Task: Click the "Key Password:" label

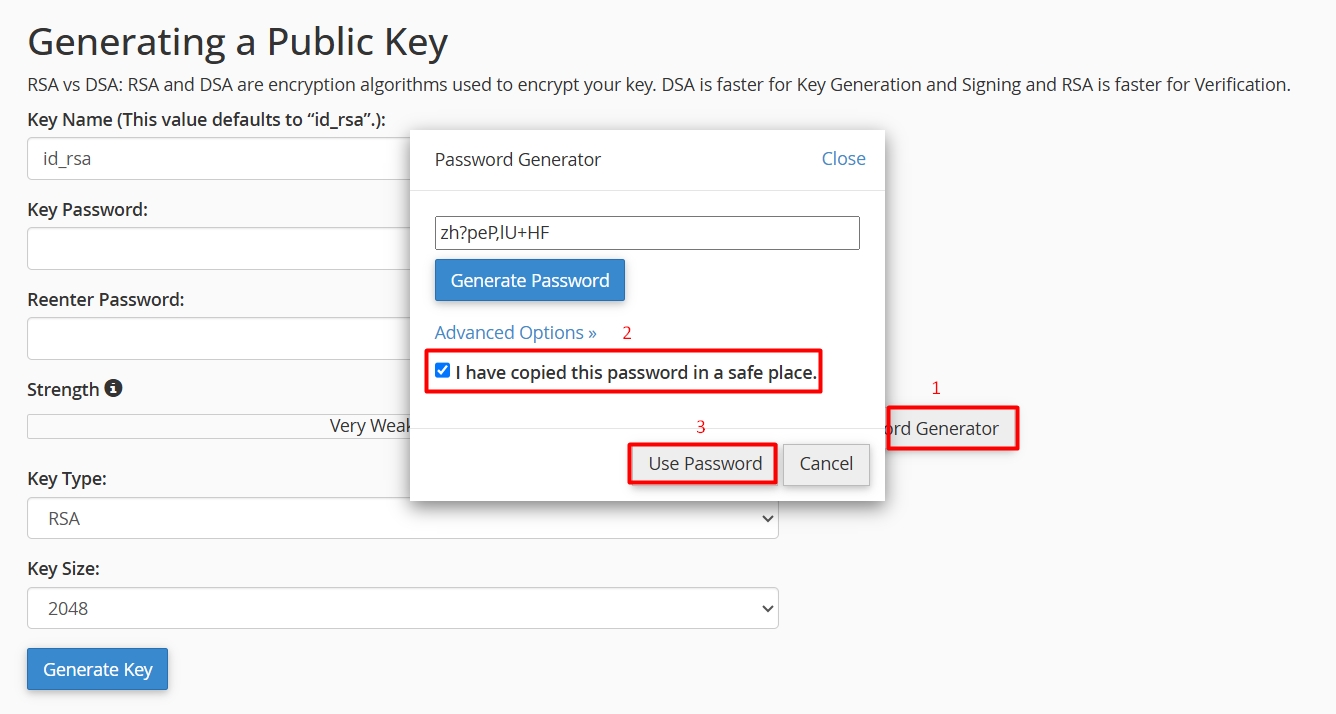Action: point(87,210)
